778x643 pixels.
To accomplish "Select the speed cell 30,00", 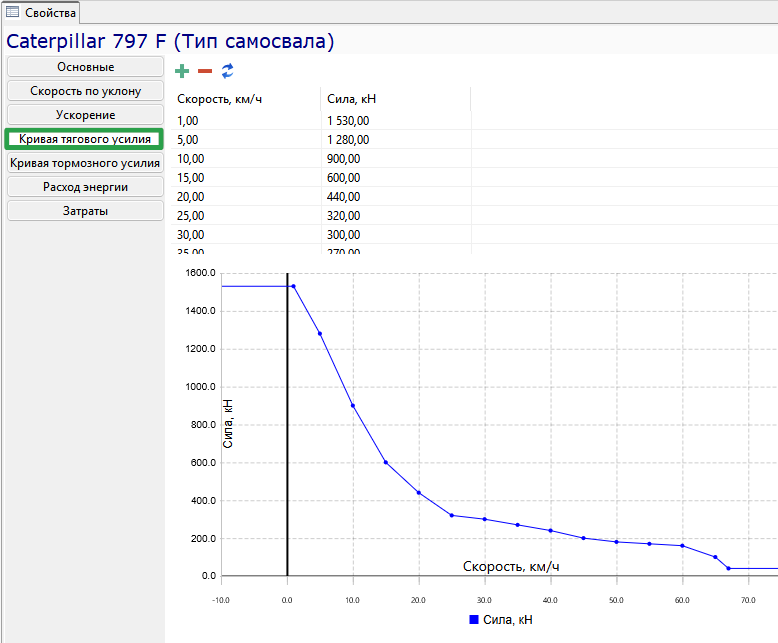I will point(246,234).
